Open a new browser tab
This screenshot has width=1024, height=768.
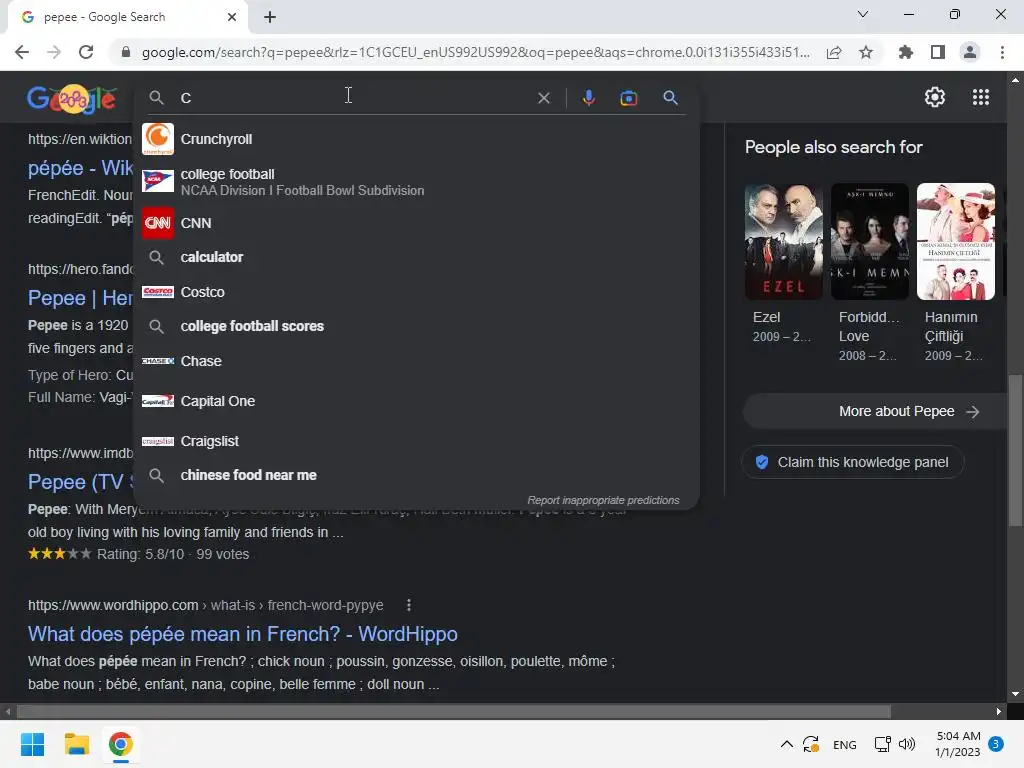[x=270, y=17]
